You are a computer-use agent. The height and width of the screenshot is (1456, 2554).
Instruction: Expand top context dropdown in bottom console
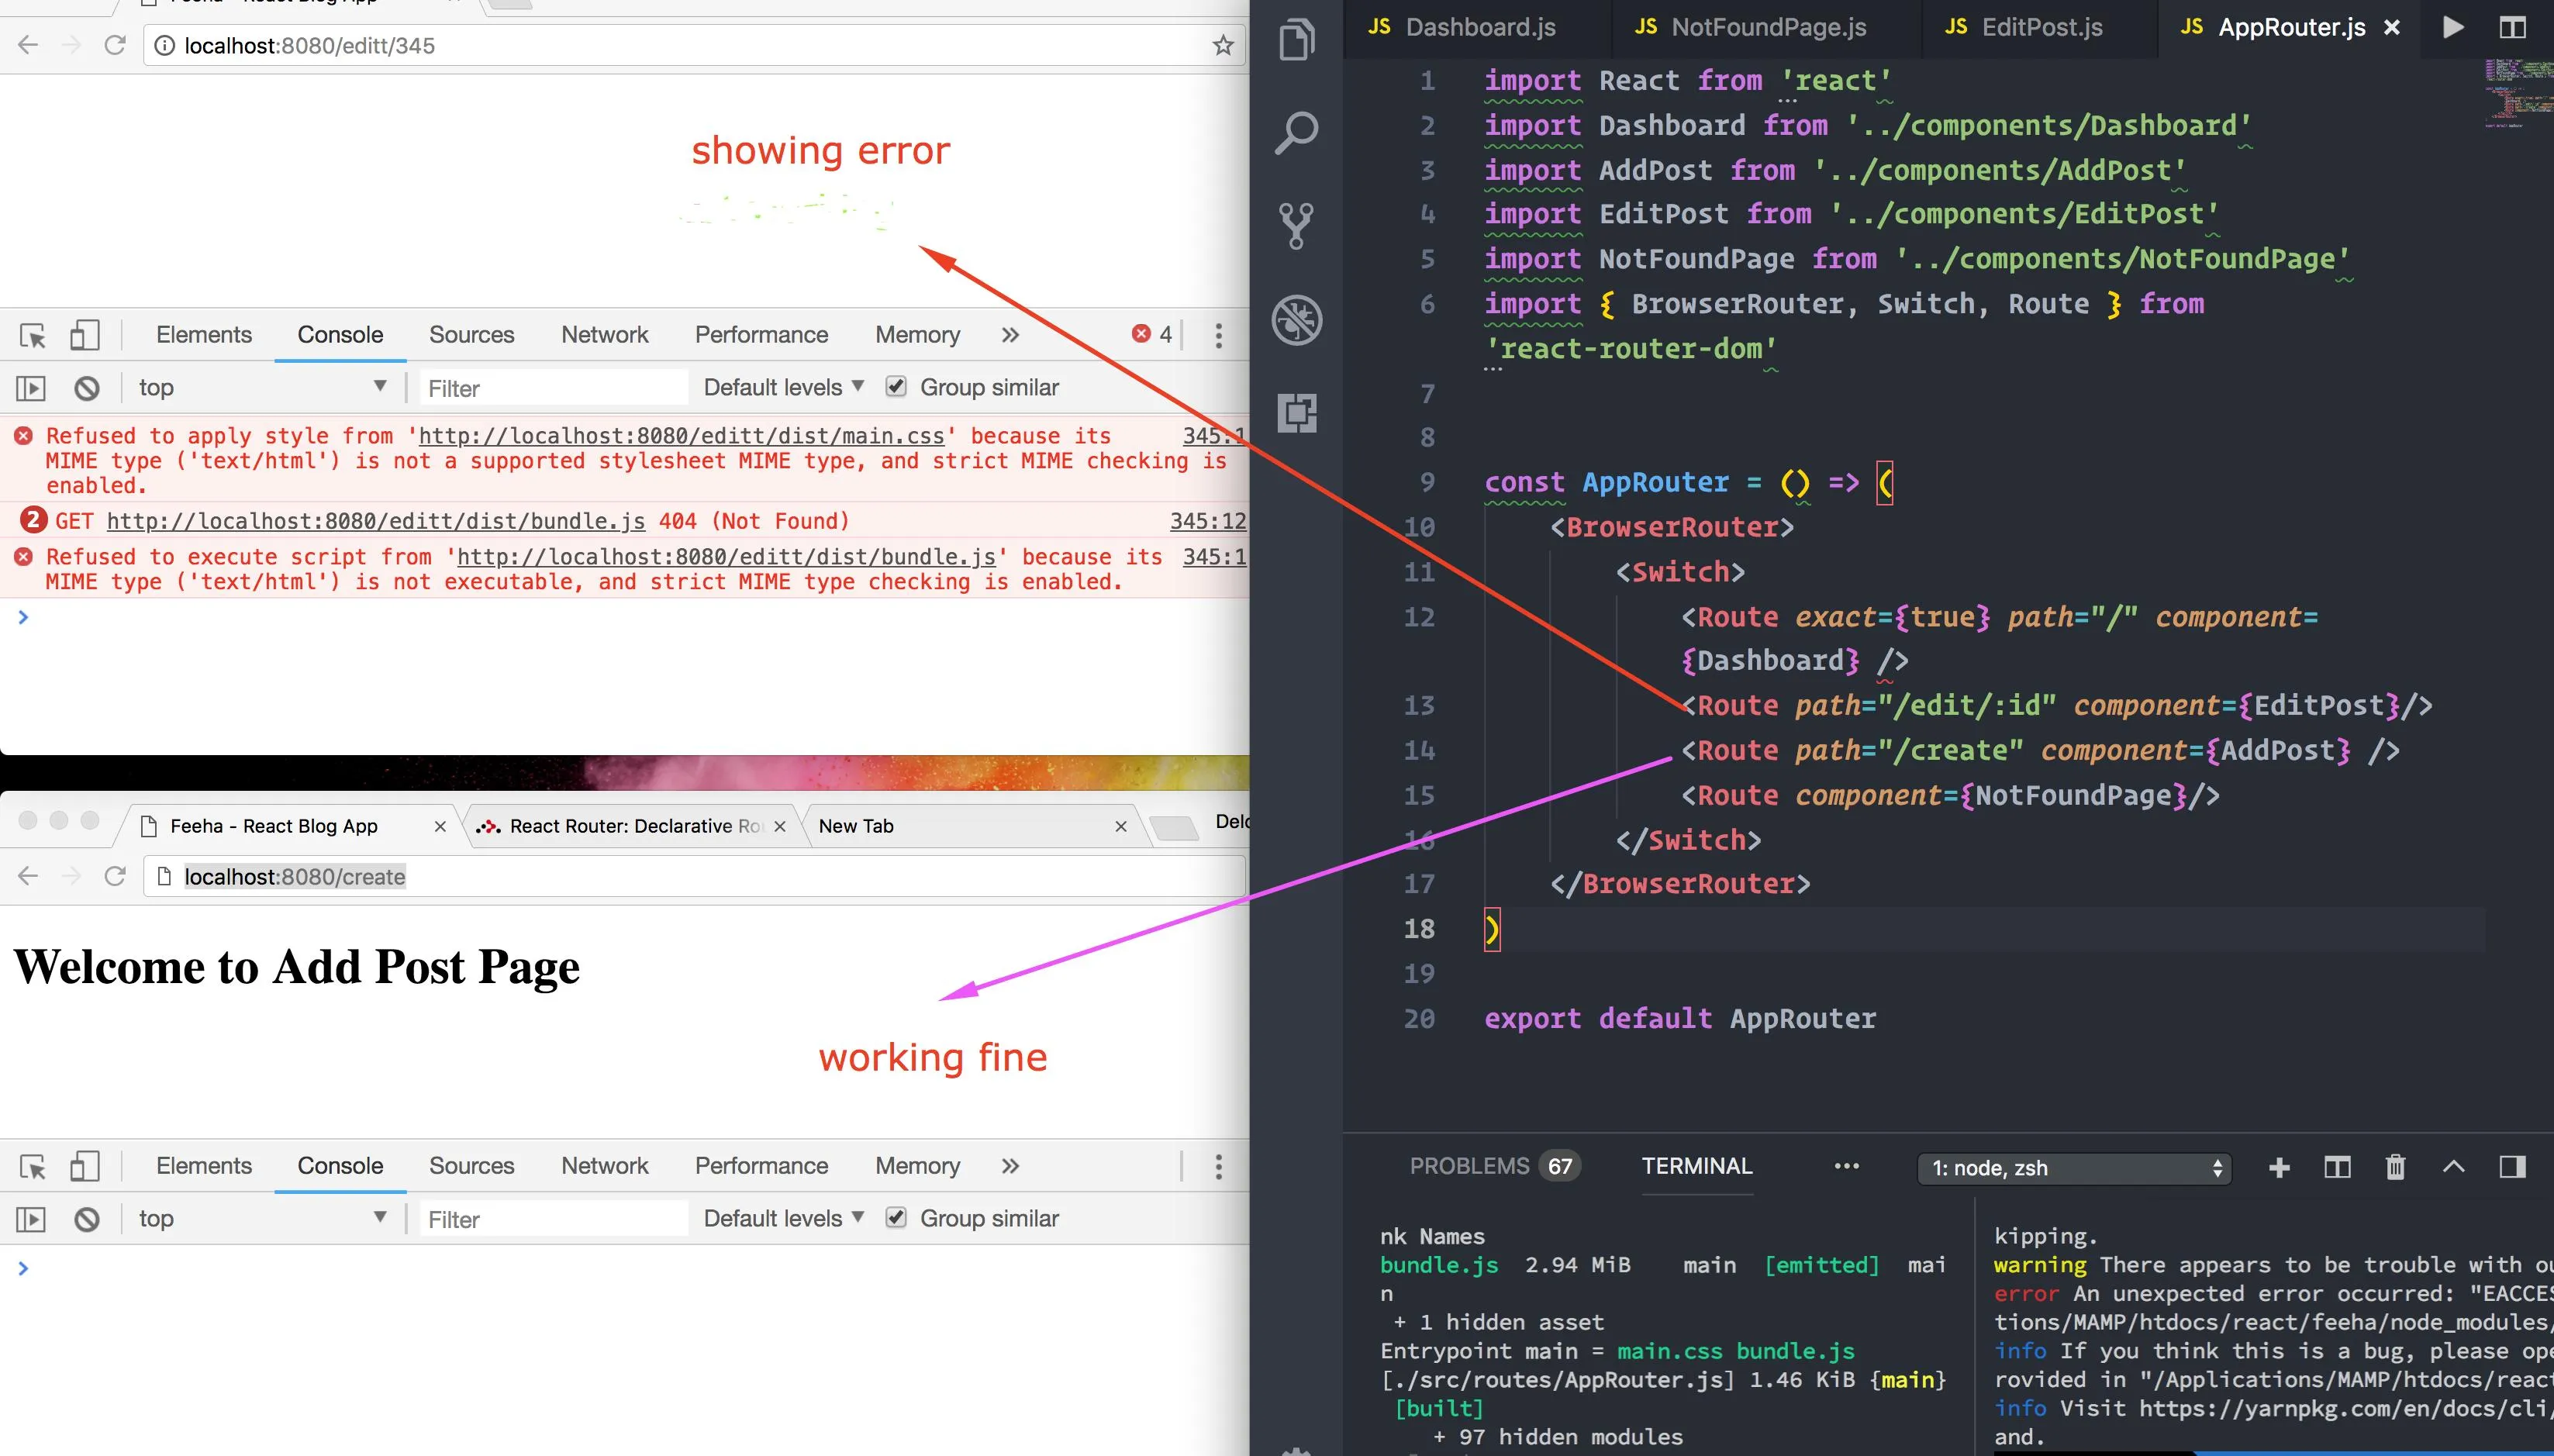(x=262, y=1218)
